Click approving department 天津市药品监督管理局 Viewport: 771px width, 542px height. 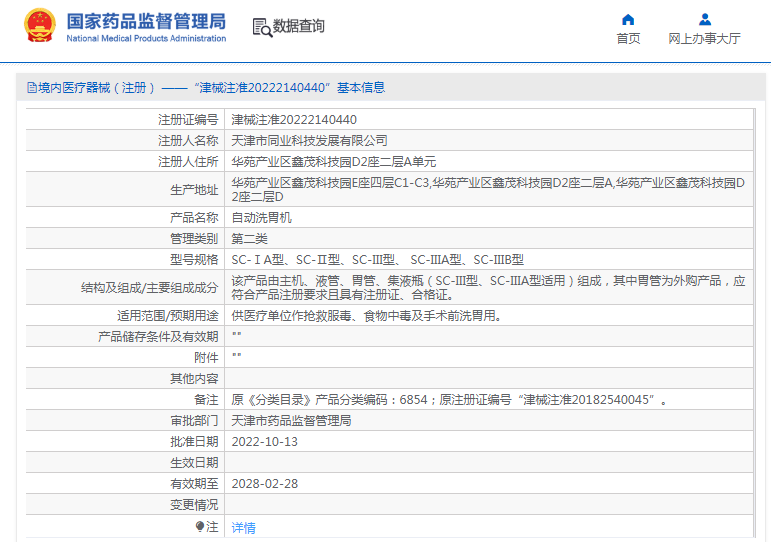click(291, 421)
